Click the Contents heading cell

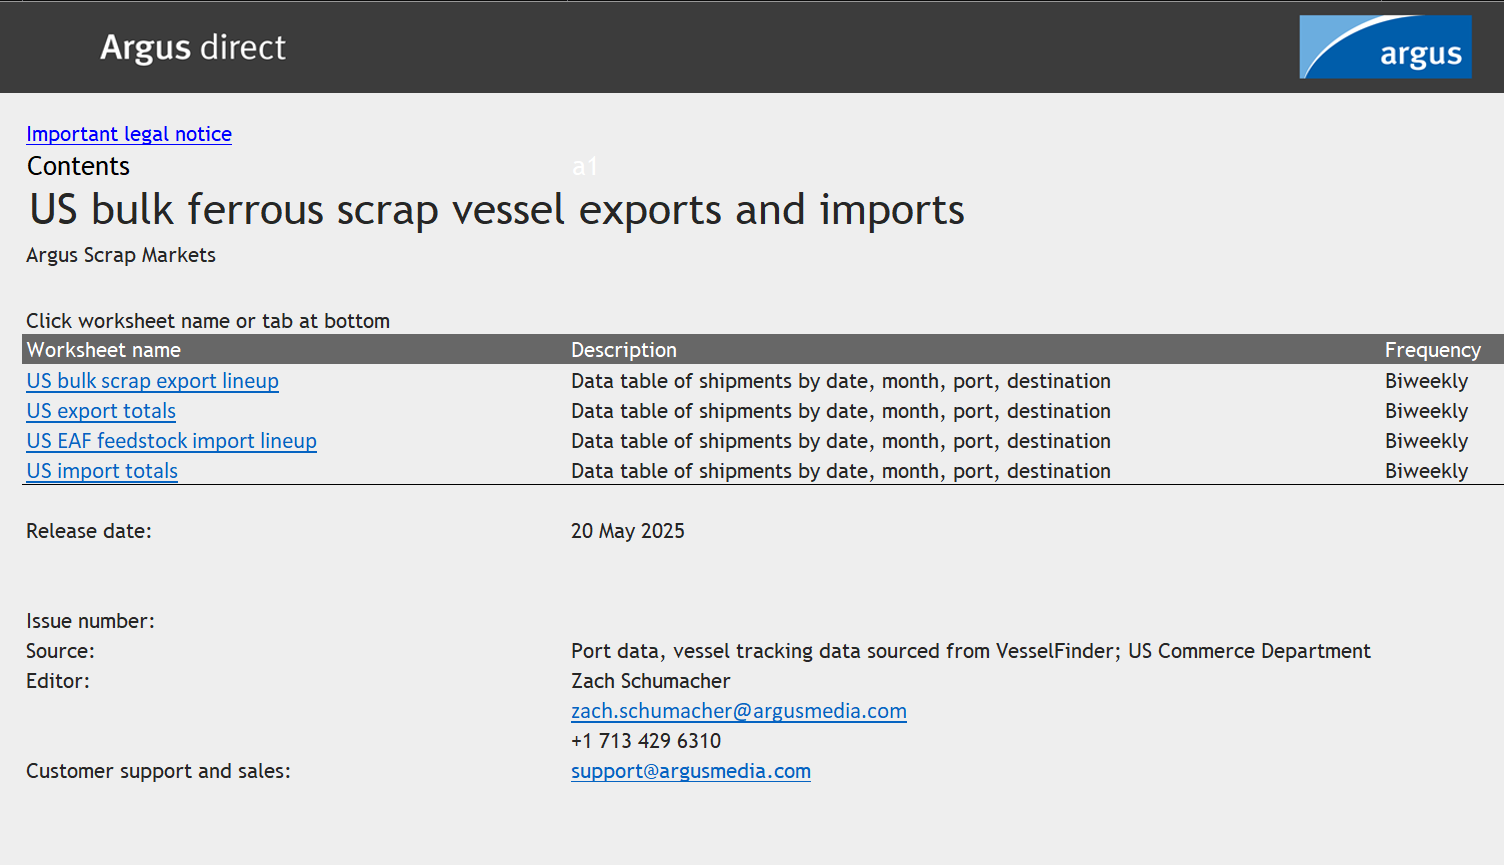pyautogui.click(x=78, y=166)
